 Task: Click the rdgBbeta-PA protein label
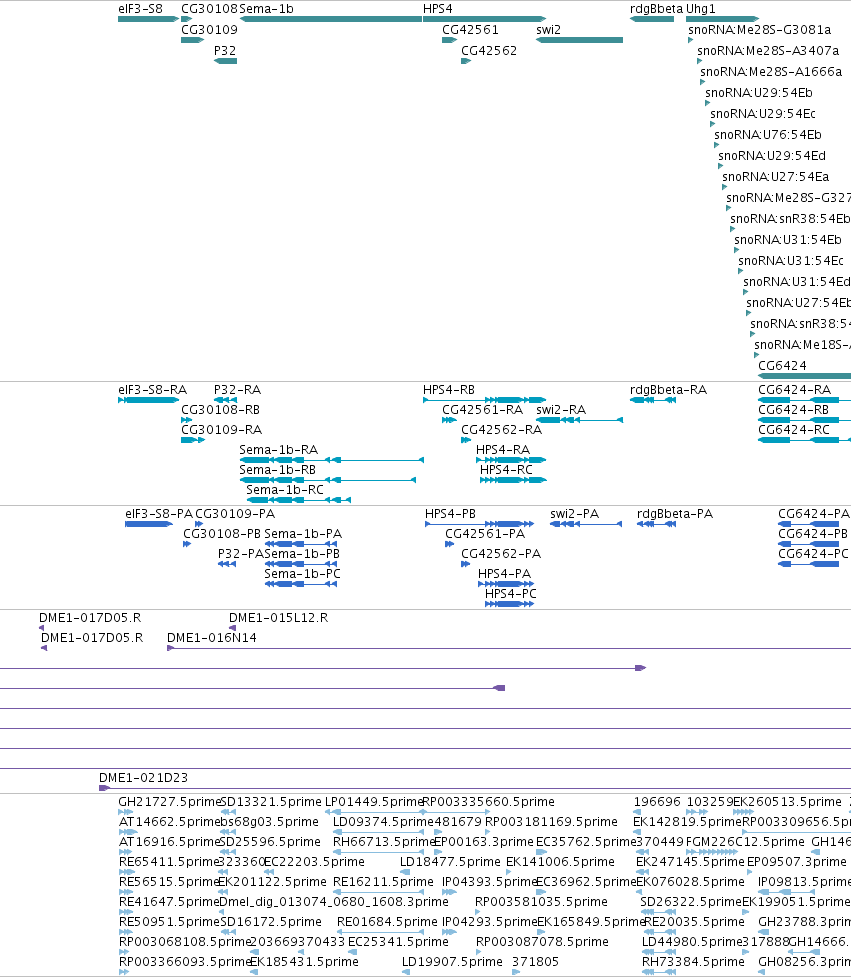coord(675,513)
